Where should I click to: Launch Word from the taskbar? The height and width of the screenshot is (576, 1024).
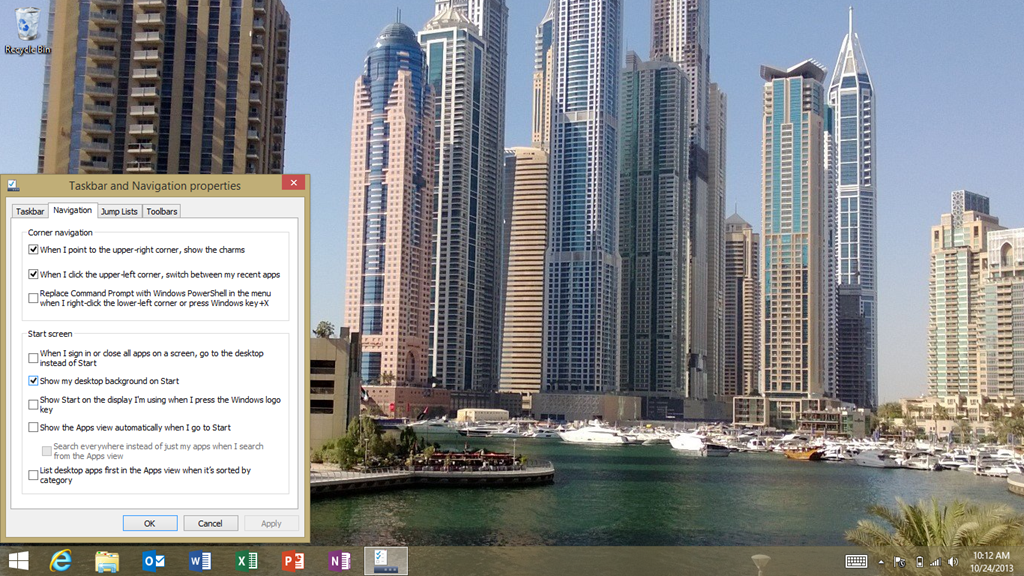click(200, 561)
